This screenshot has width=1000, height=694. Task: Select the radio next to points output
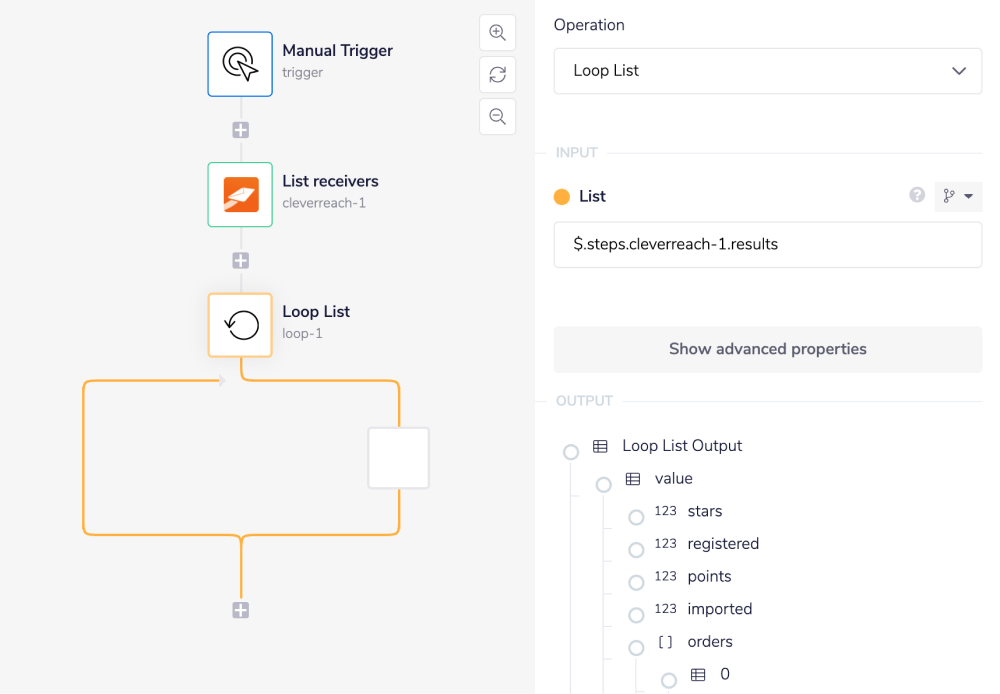tap(636, 582)
